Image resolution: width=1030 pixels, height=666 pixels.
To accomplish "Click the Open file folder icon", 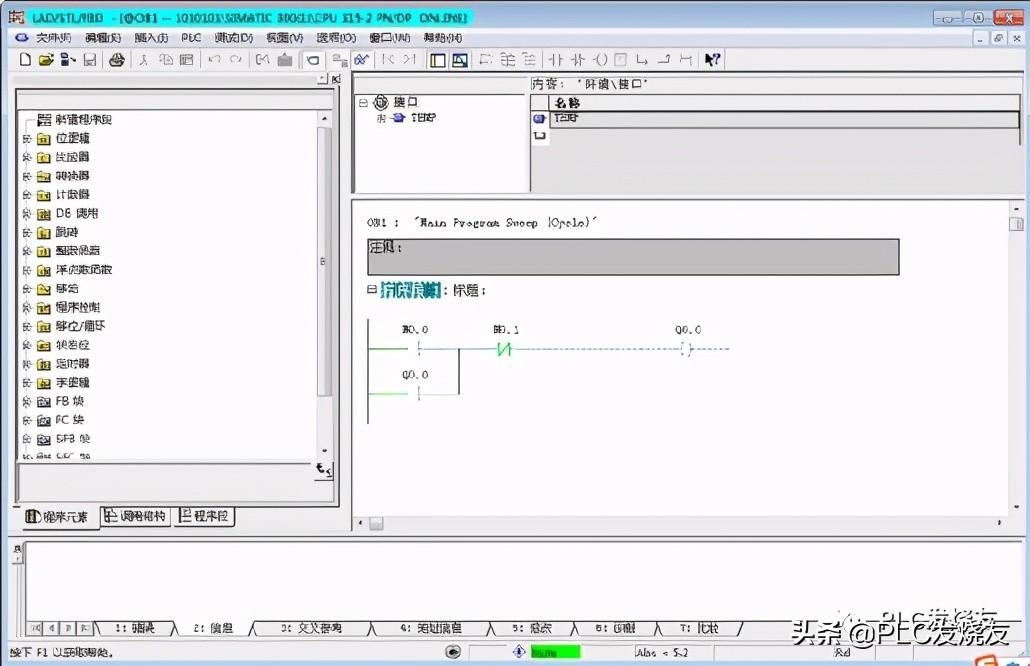I will [x=46, y=60].
